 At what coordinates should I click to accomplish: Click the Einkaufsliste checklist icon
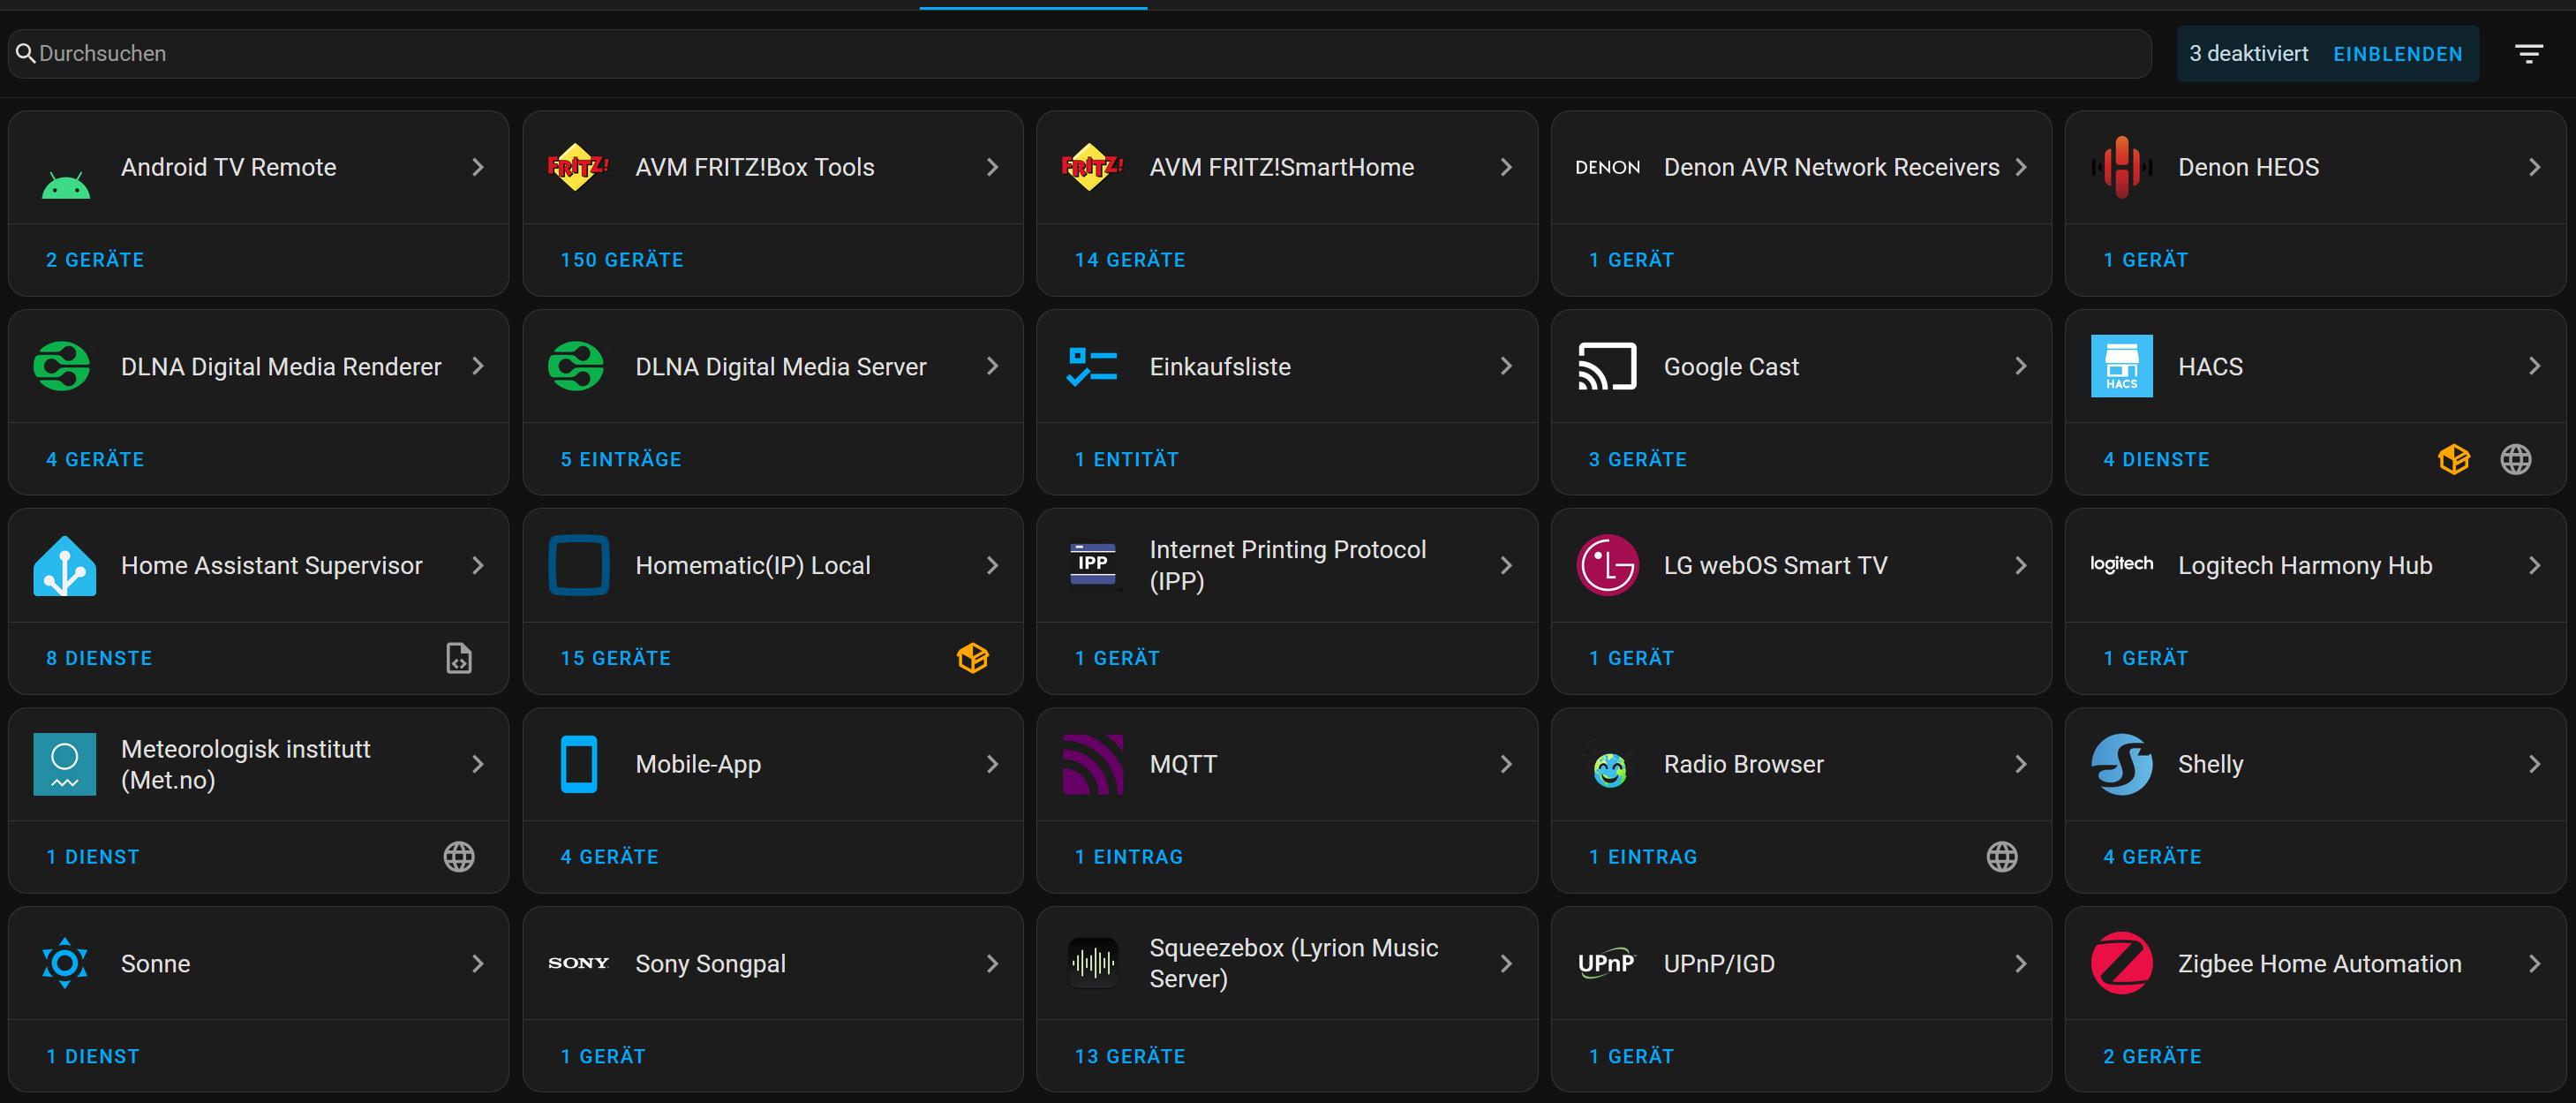pyautogui.click(x=1092, y=366)
